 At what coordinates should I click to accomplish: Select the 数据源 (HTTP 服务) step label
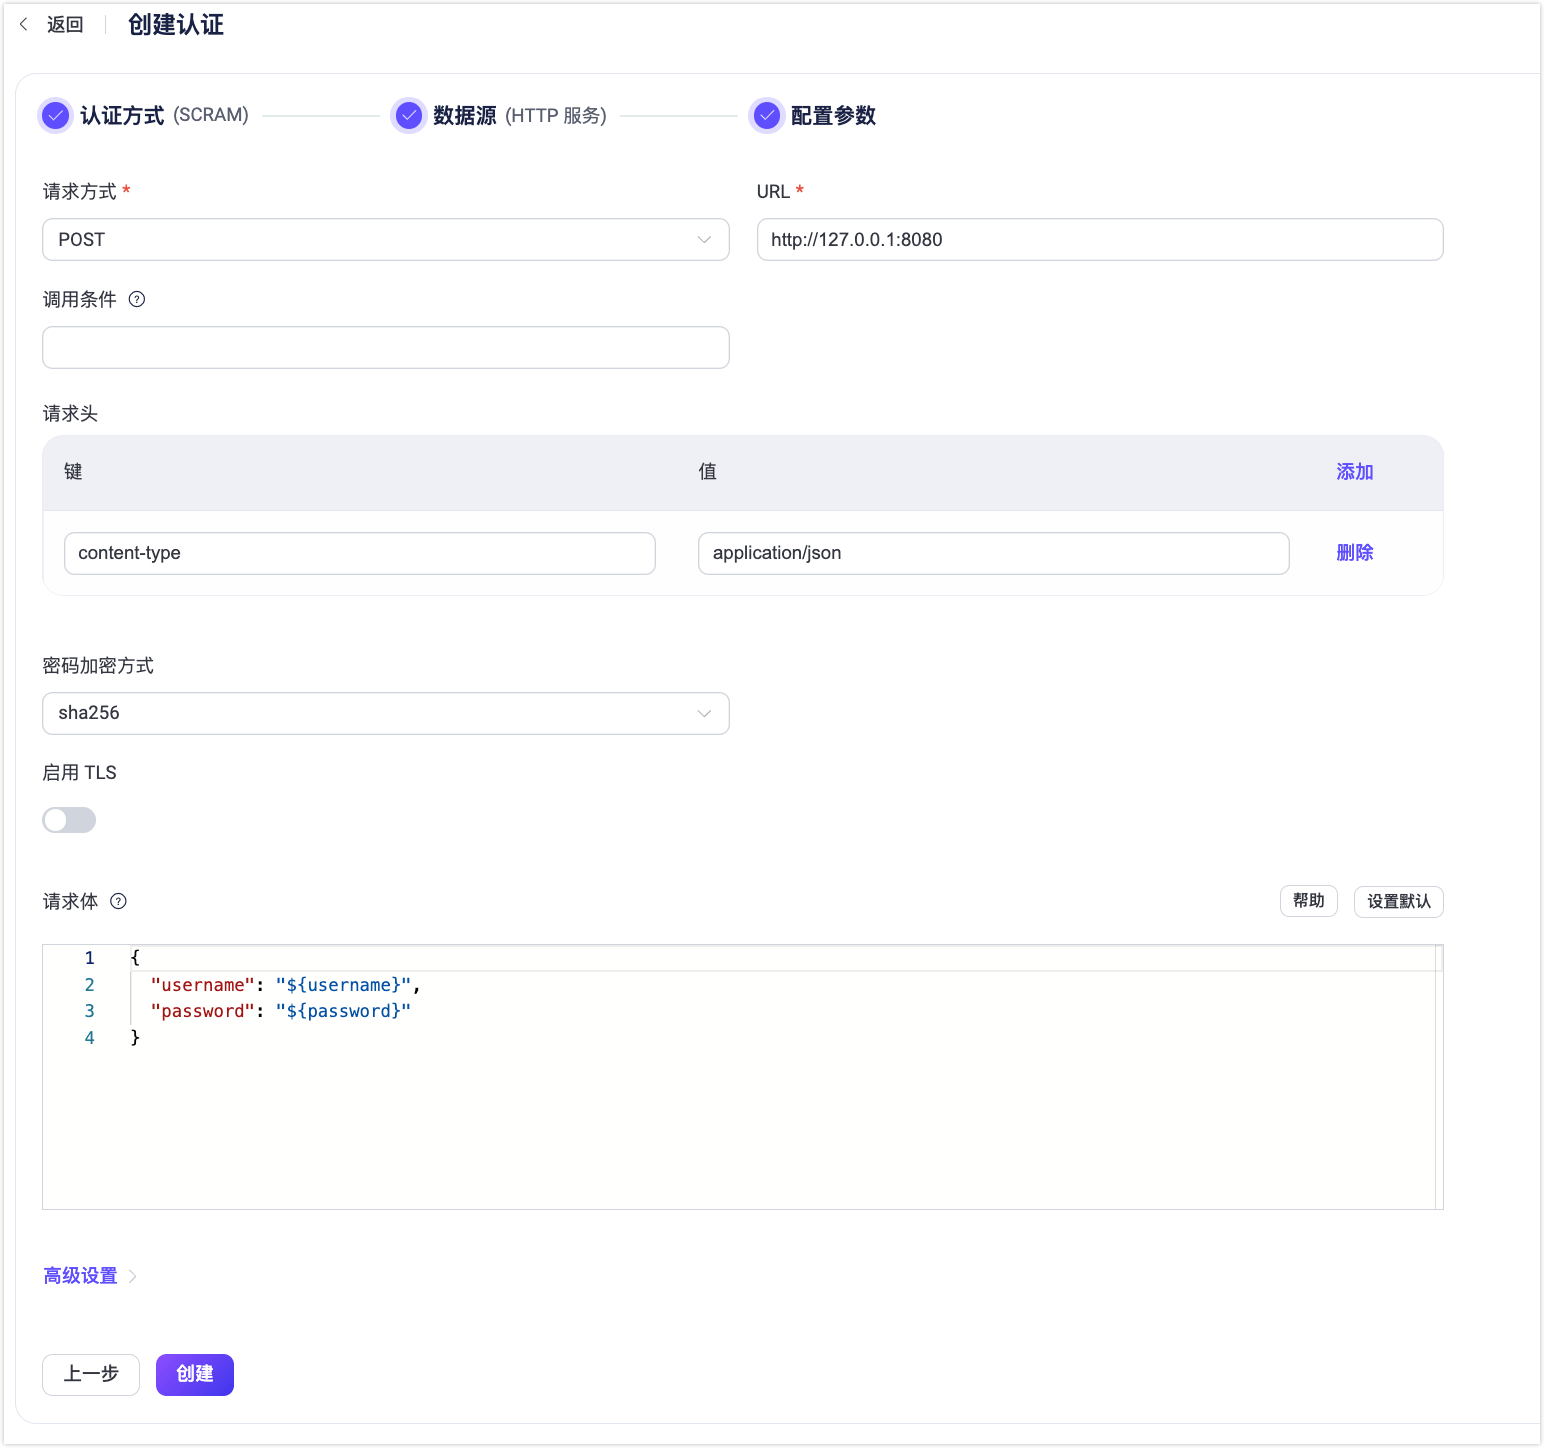(x=517, y=115)
